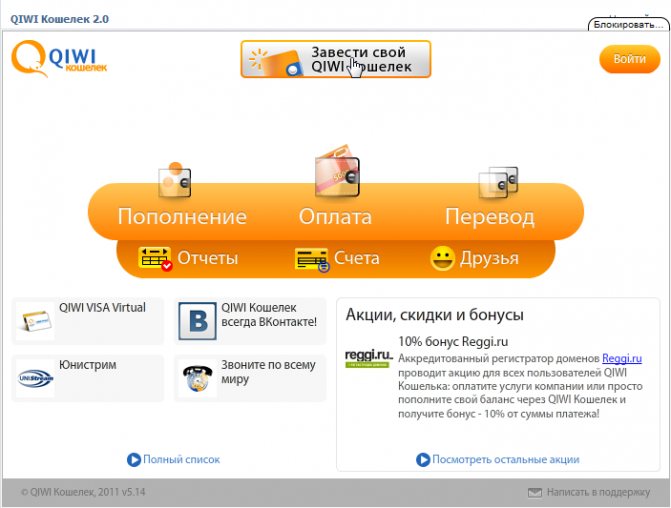Screen dimensions: 671x508
Task: Click the VISA card thumbnail icon
Action: tap(36, 321)
